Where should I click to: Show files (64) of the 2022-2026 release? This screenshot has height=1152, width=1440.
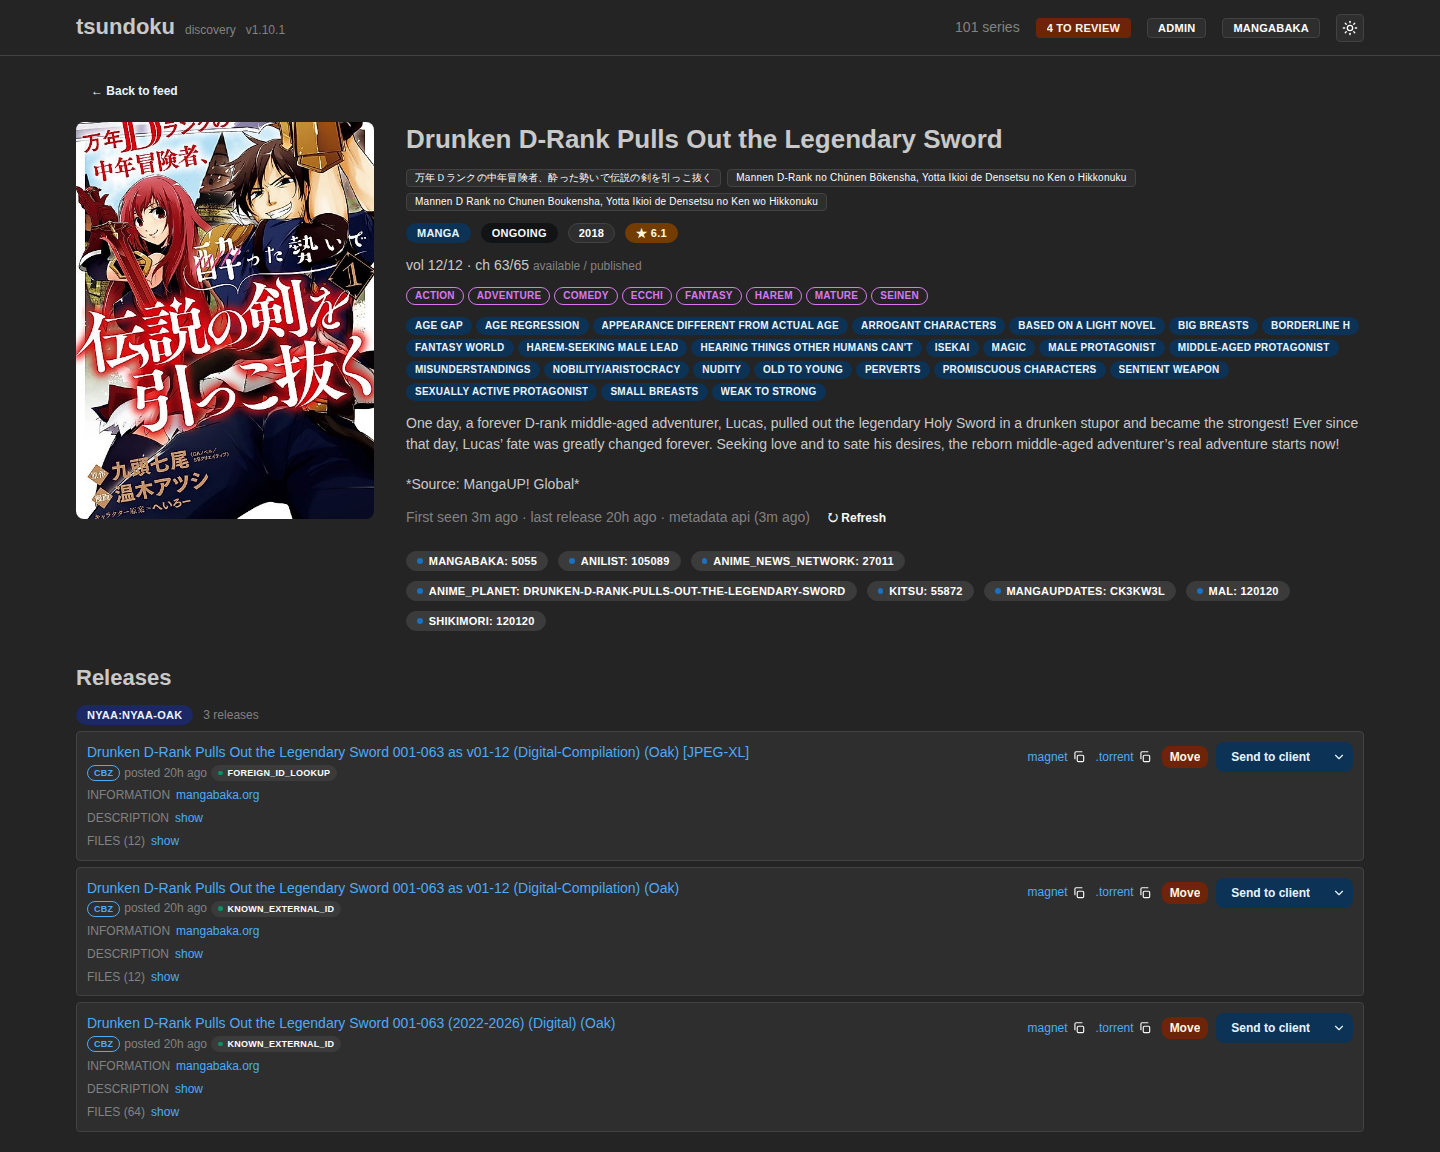165,1112
